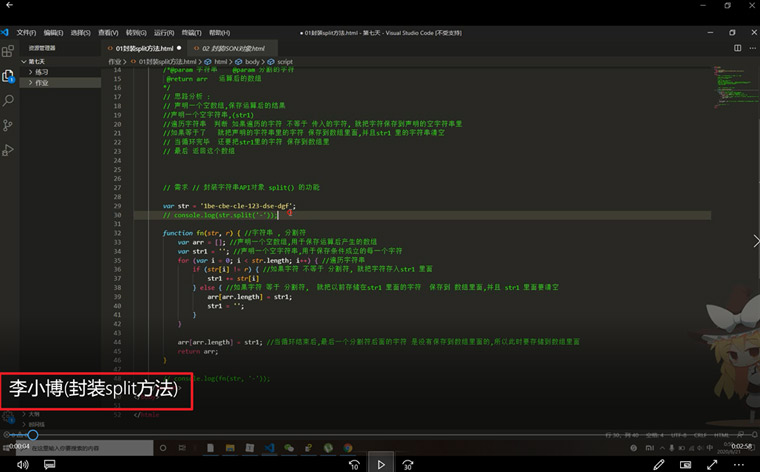760x472 pixels.
Task: Enter full screen with the diagonal arrows icon
Action: coord(712,465)
